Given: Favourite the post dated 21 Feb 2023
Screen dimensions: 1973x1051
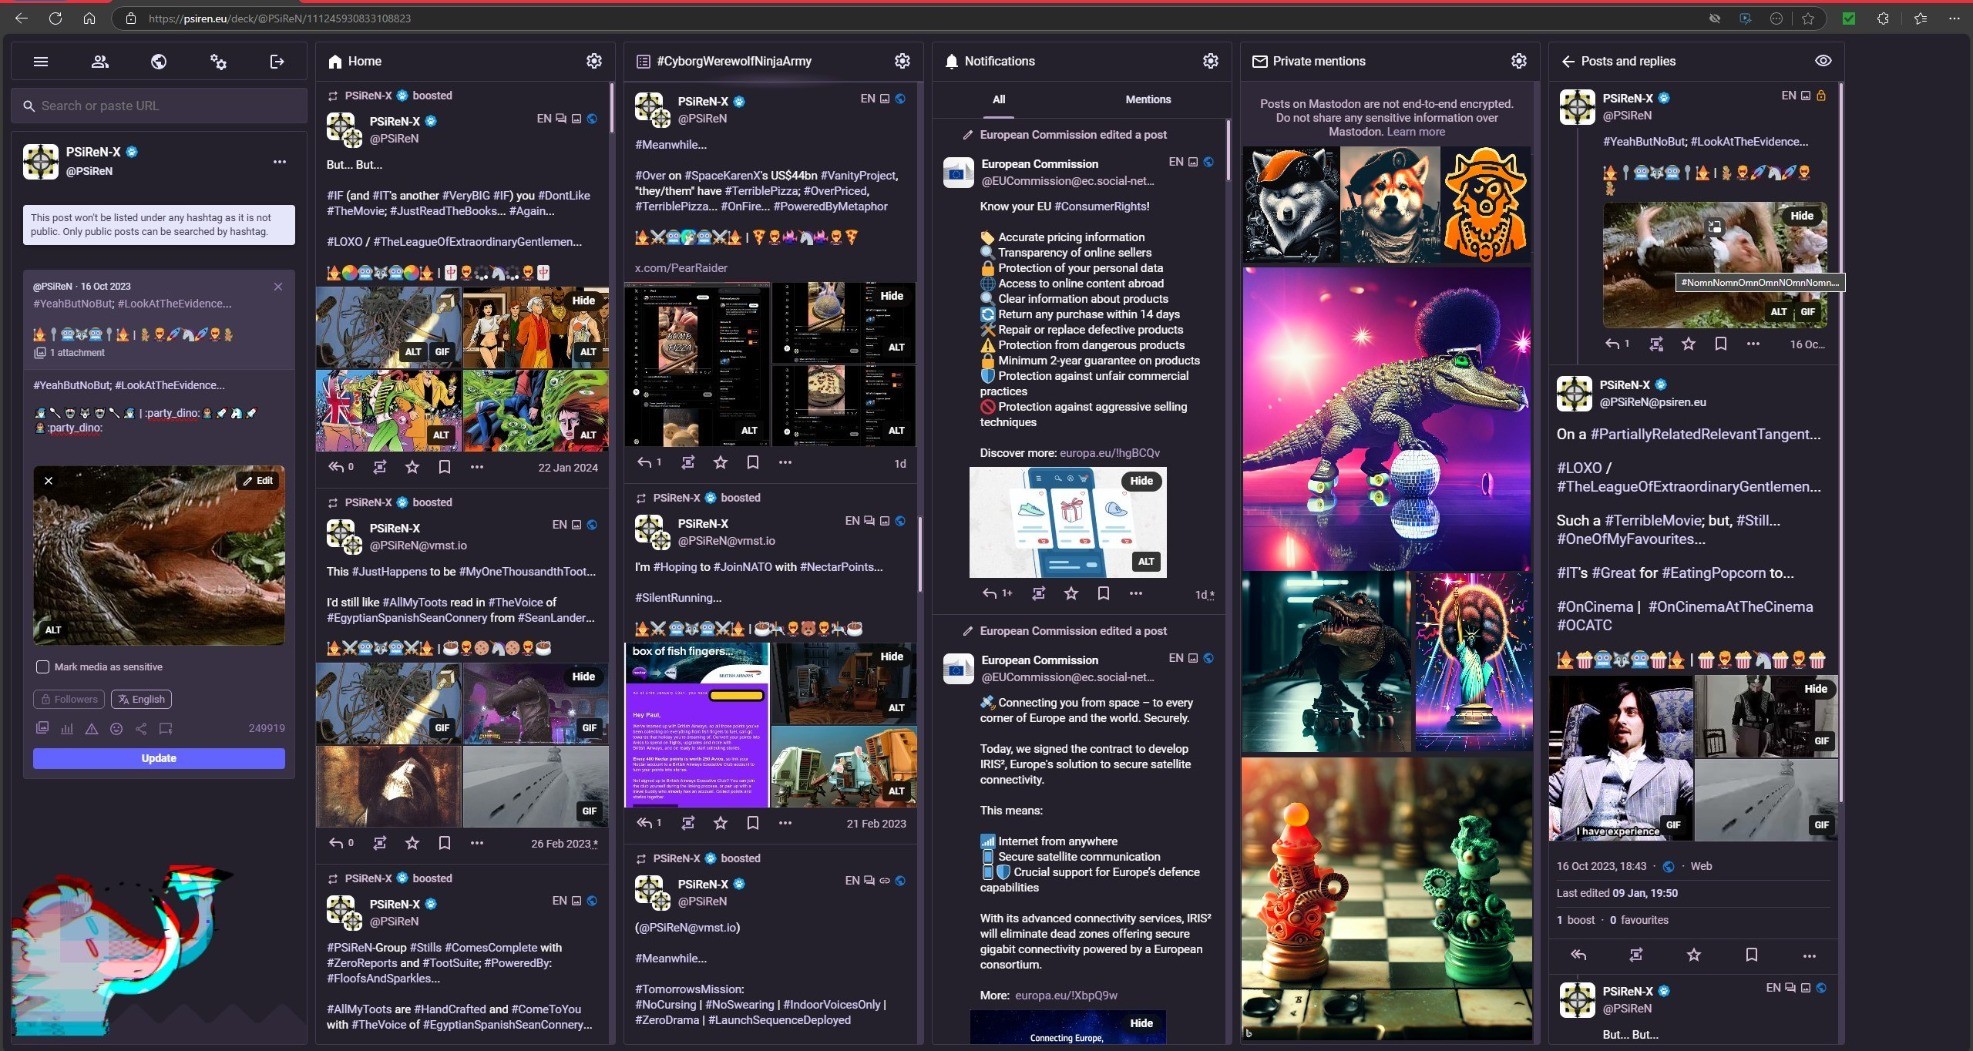Looking at the screenshot, I should coord(720,823).
